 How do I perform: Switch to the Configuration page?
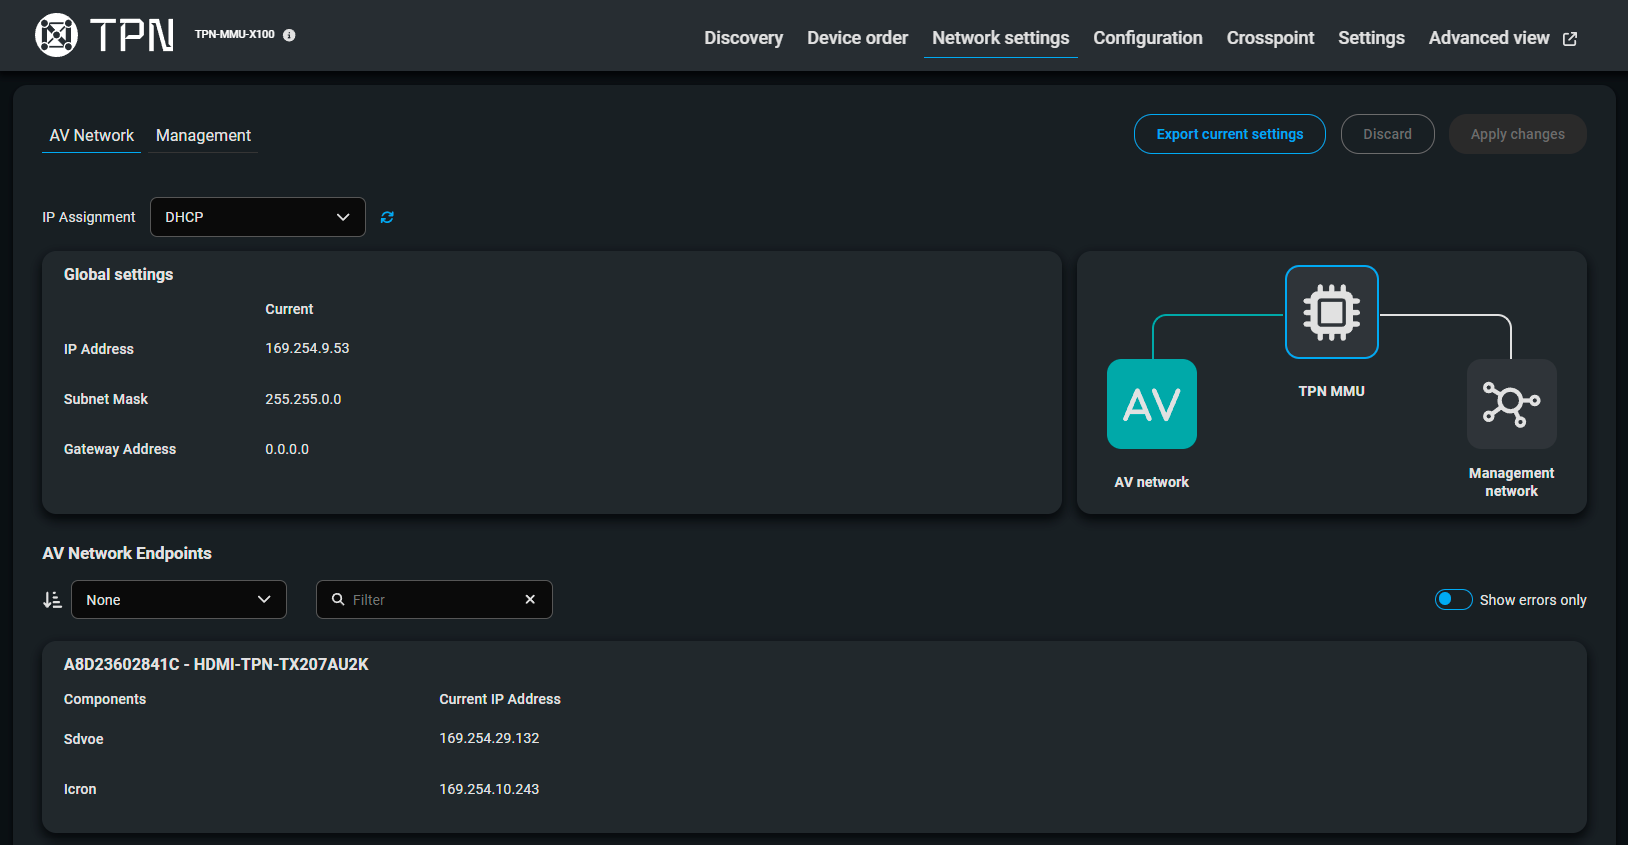[1148, 38]
